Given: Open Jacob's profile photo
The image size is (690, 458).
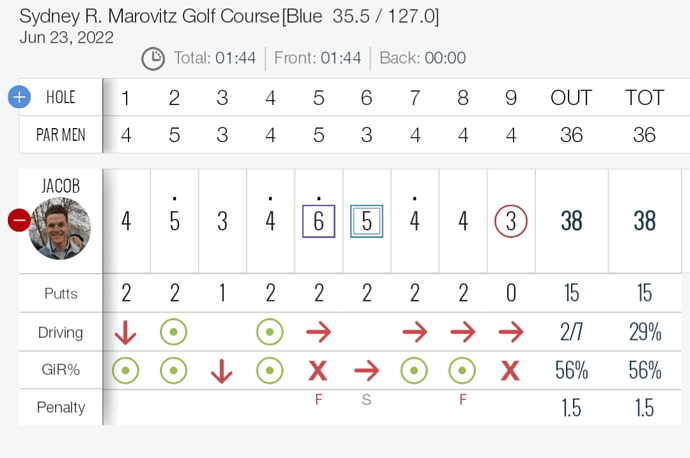Looking at the screenshot, I should pos(60,228).
